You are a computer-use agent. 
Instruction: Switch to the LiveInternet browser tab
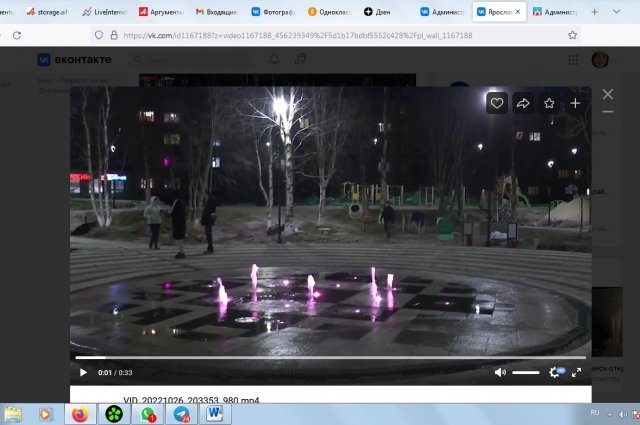click(x=104, y=12)
